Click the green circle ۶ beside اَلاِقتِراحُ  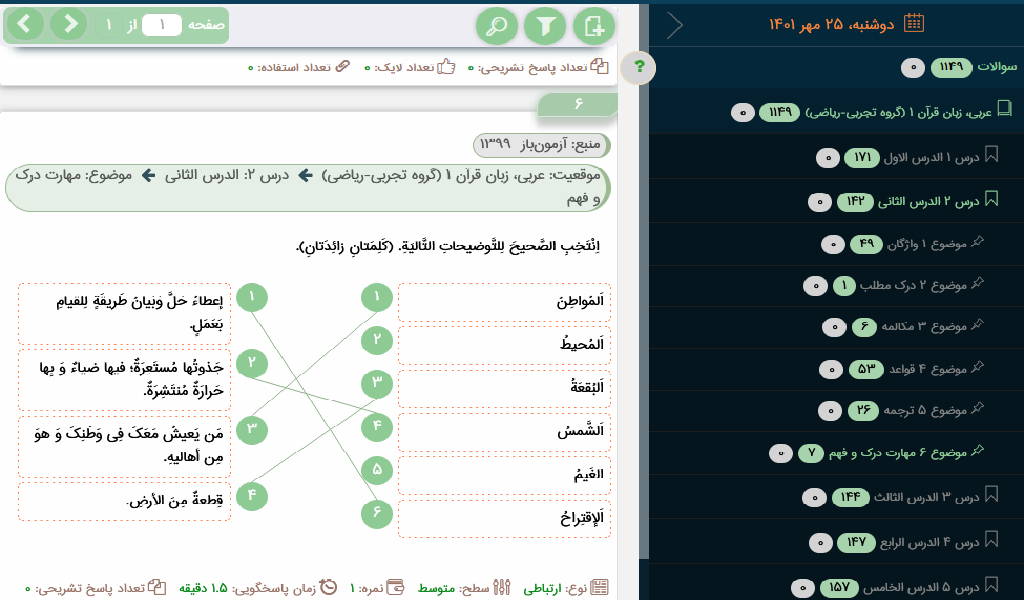point(377,513)
